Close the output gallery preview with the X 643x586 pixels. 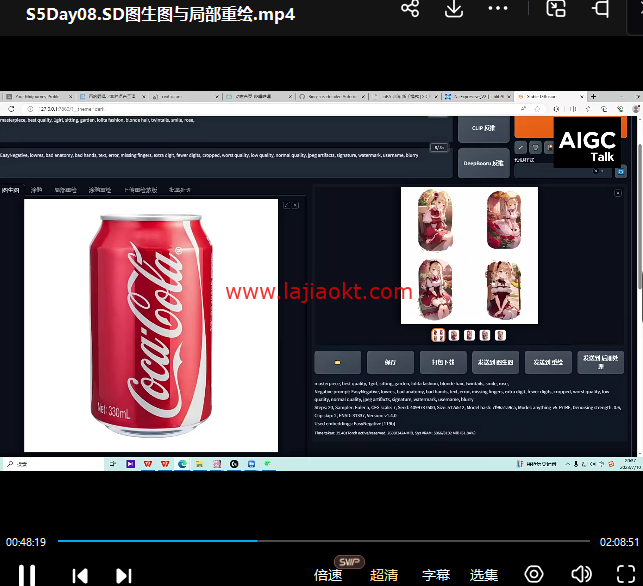pyautogui.click(x=618, y=193)
